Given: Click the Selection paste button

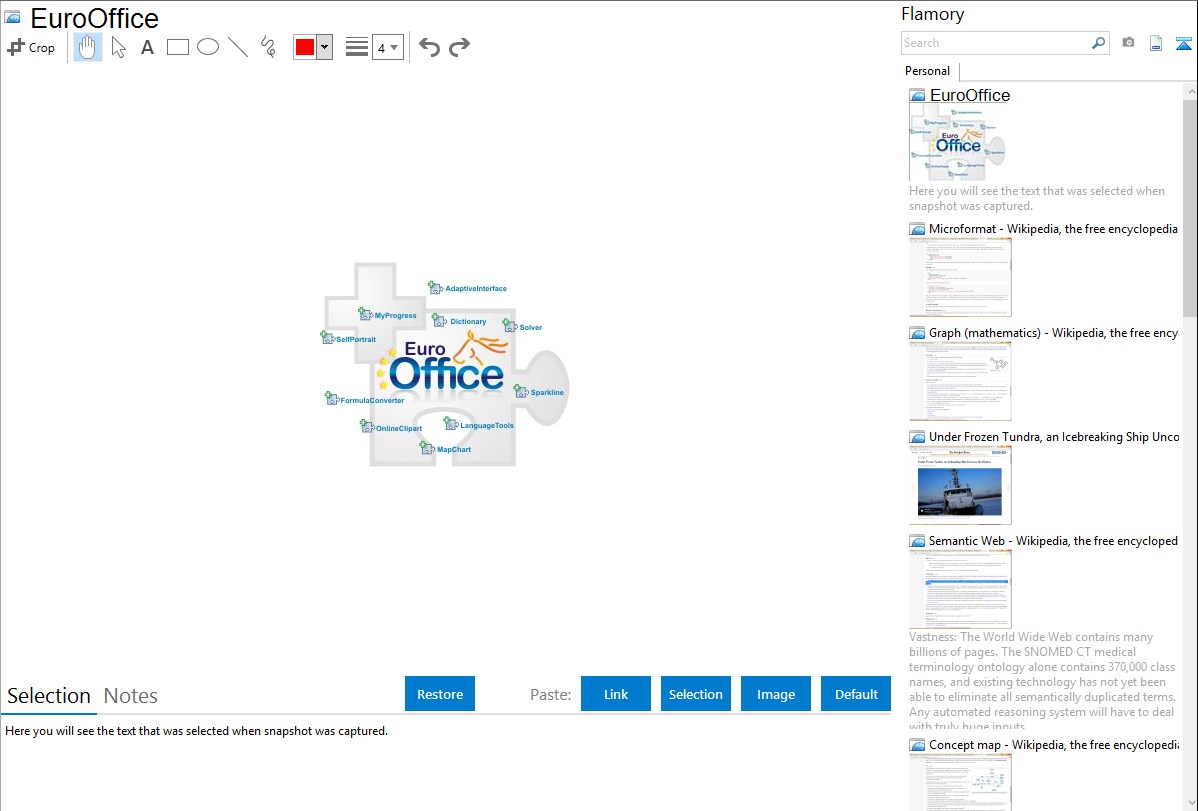Looking at the screenshot, I should click(695, 694).
